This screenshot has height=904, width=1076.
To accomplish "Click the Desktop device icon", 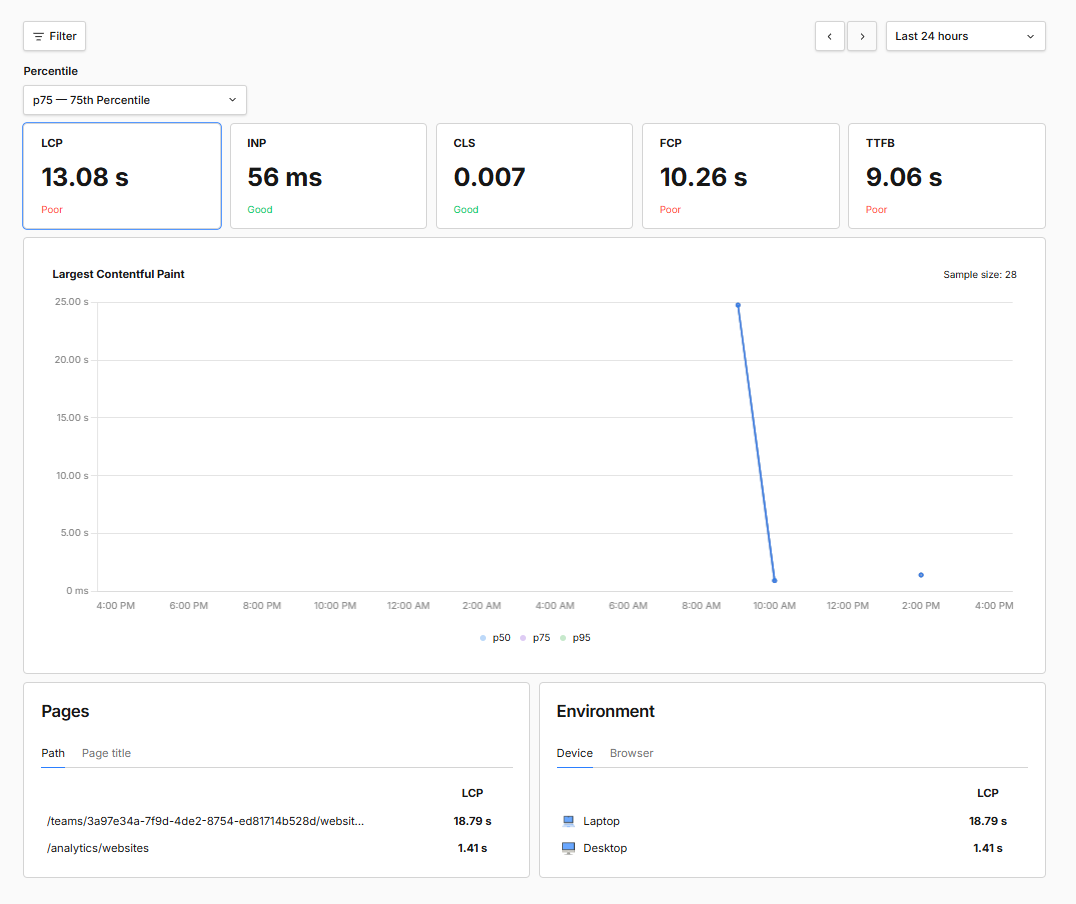I will pos(569,848).
